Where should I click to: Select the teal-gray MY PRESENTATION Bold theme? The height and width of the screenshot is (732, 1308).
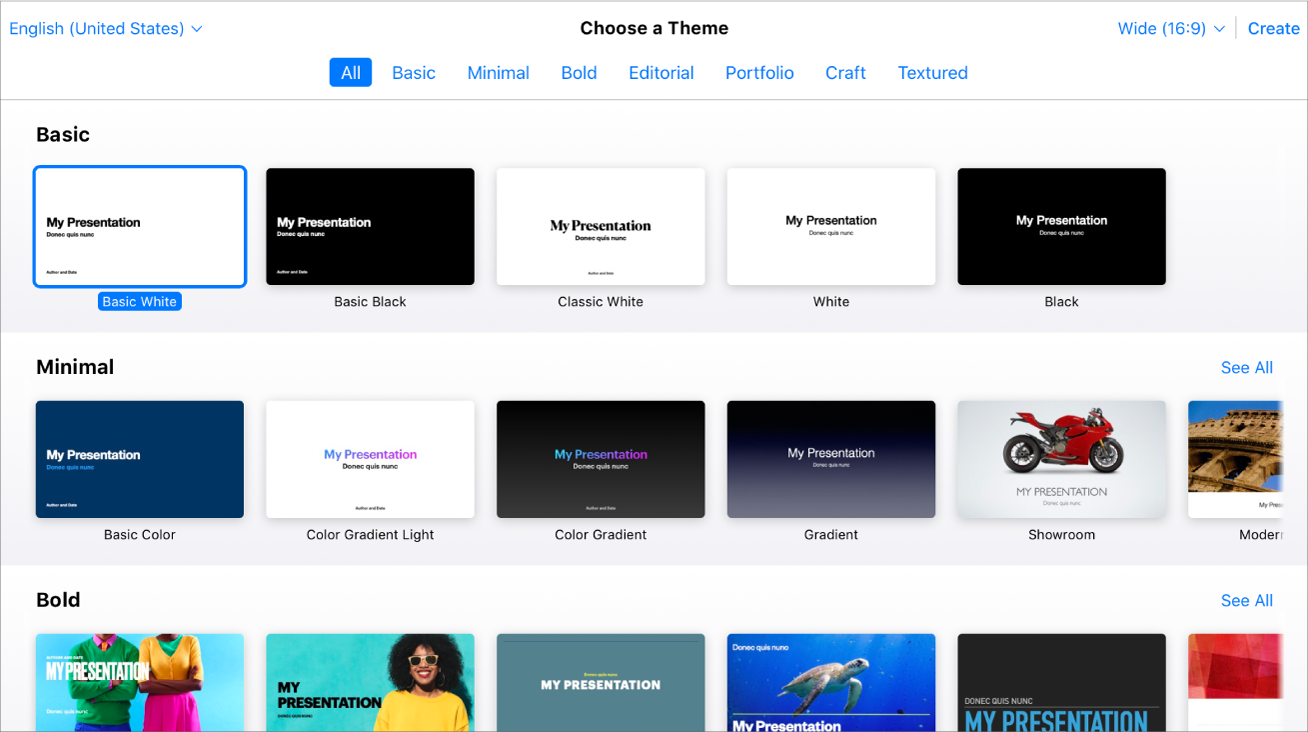click(601, 682)
